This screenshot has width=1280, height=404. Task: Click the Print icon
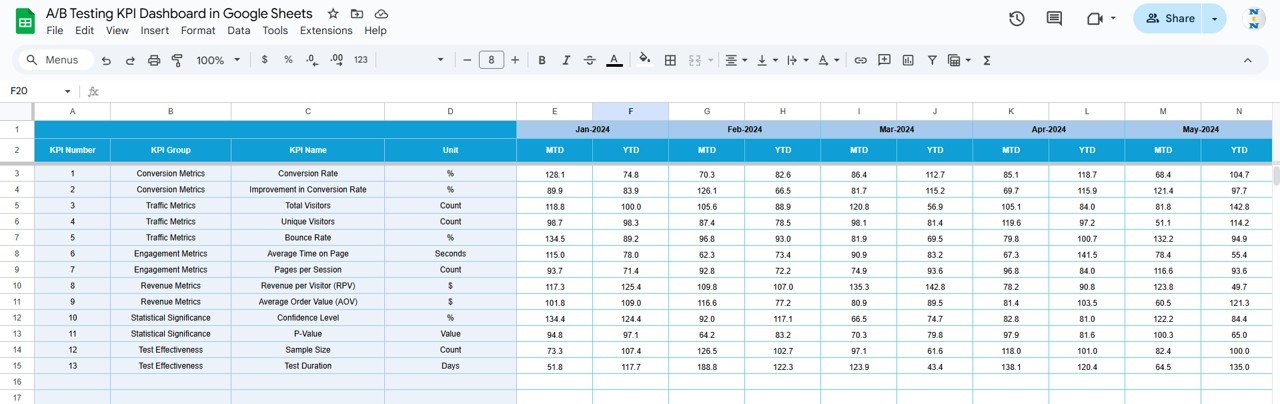click(154, 60)
